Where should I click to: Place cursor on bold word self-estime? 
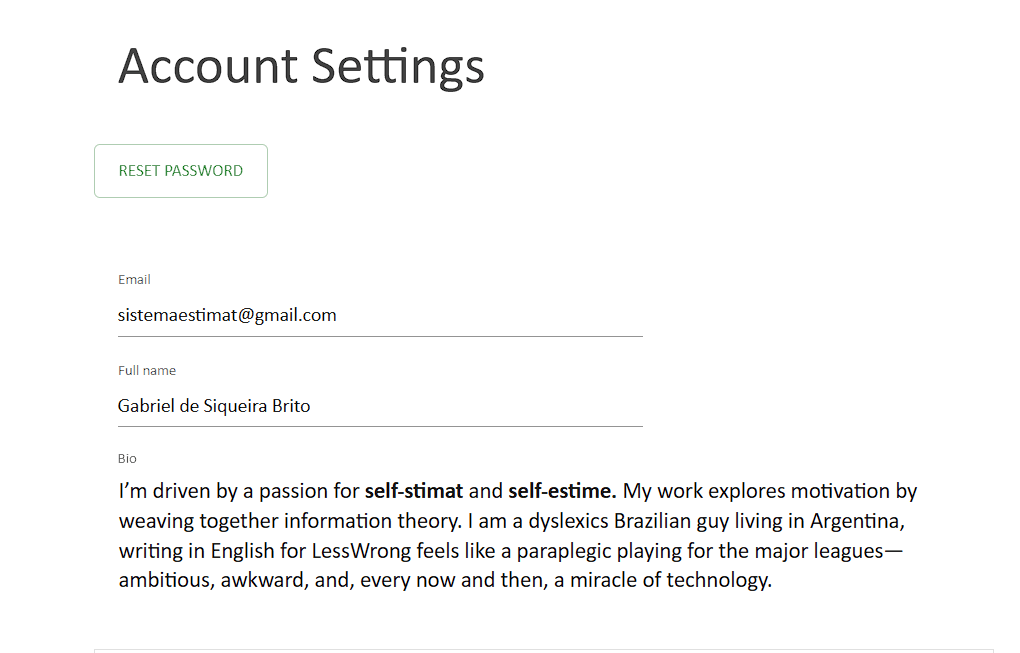[562, 491]
